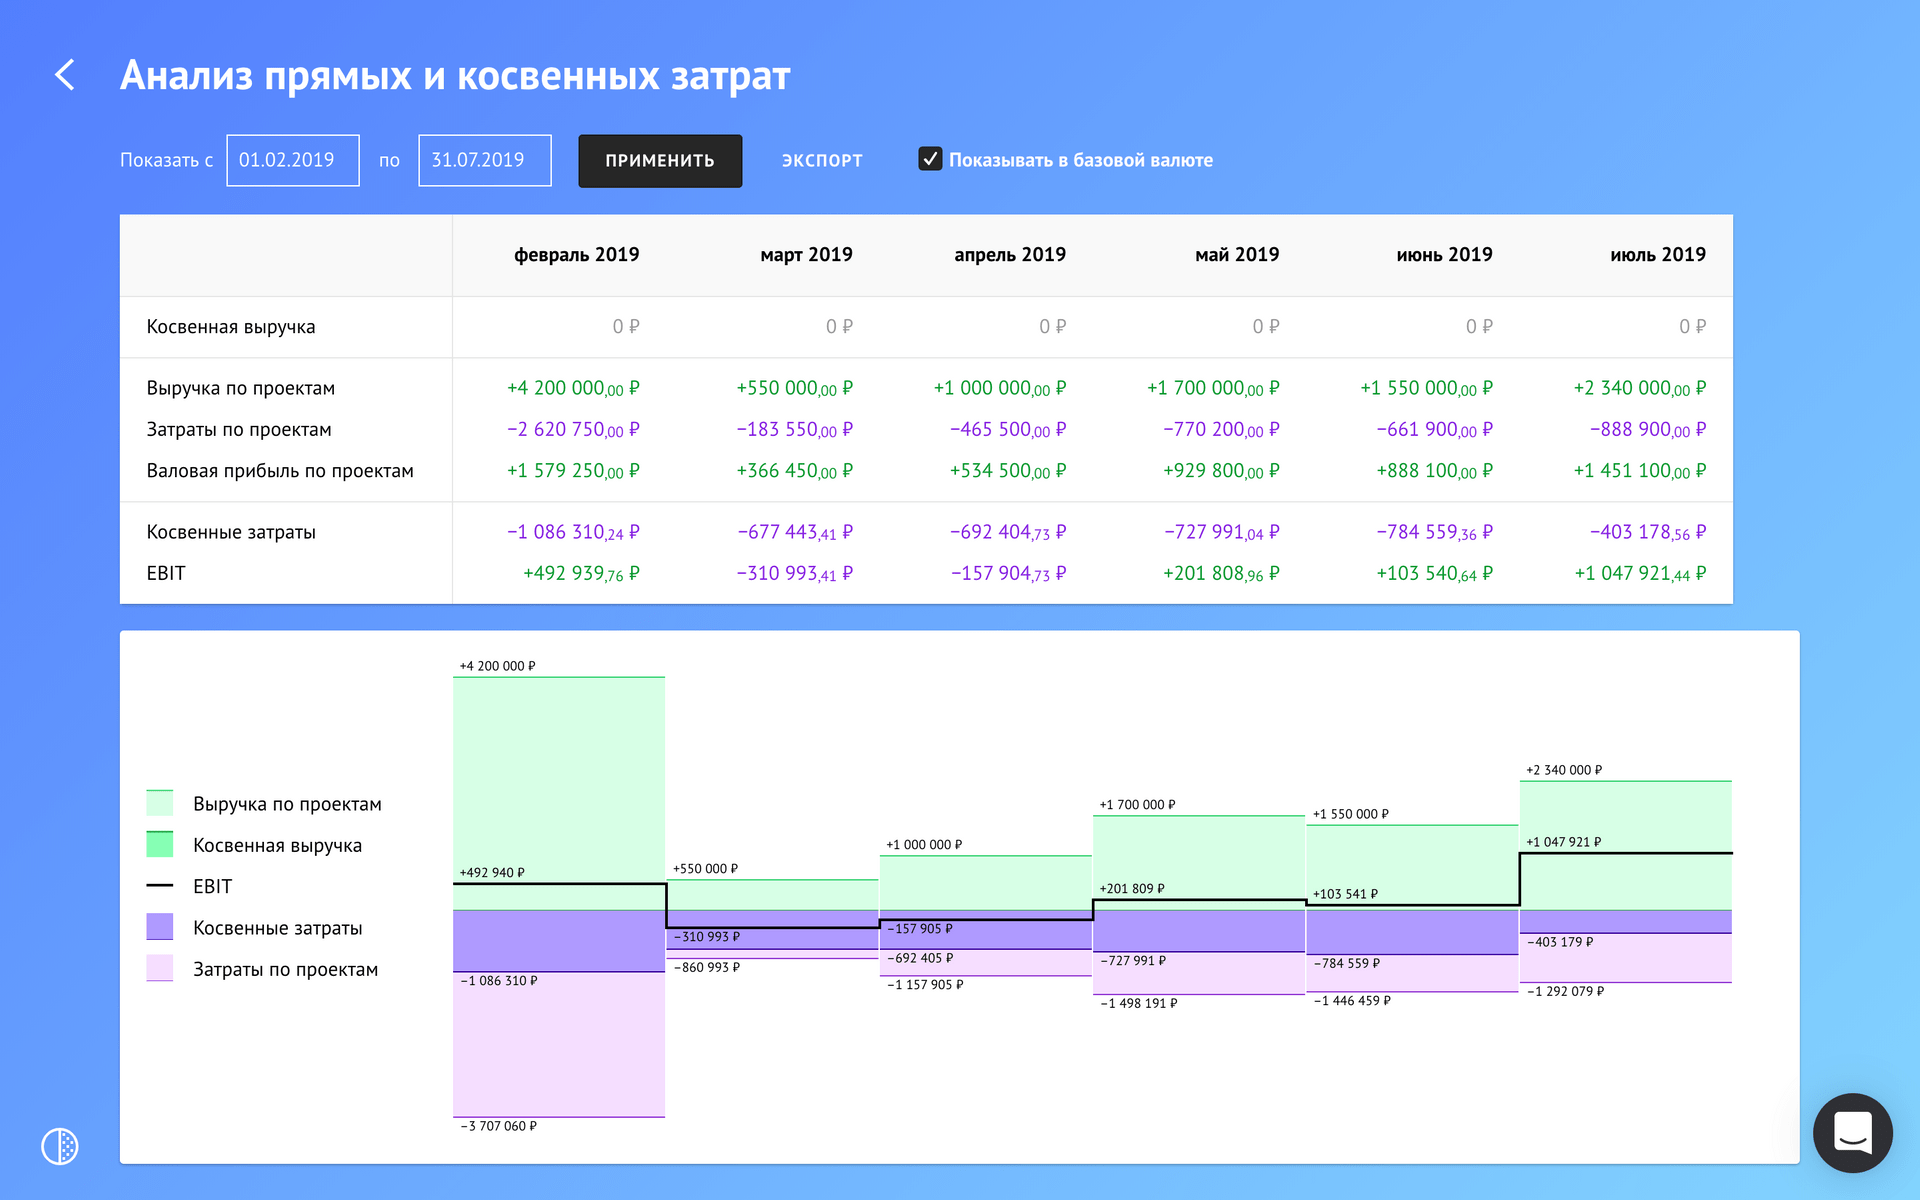Screen dimensions: 1920x1200
Task: Open the chat support bubble
Action: coord(1852,1132)
